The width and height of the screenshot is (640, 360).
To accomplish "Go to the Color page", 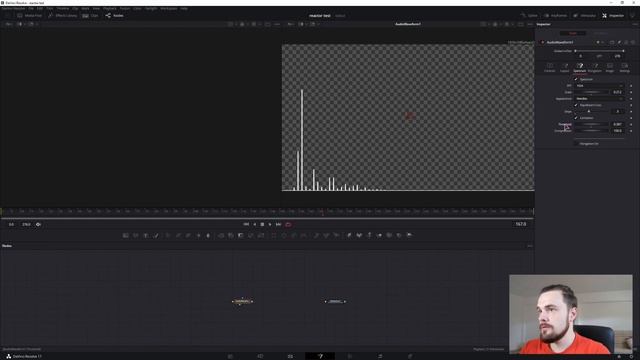I will coord(350,356).
